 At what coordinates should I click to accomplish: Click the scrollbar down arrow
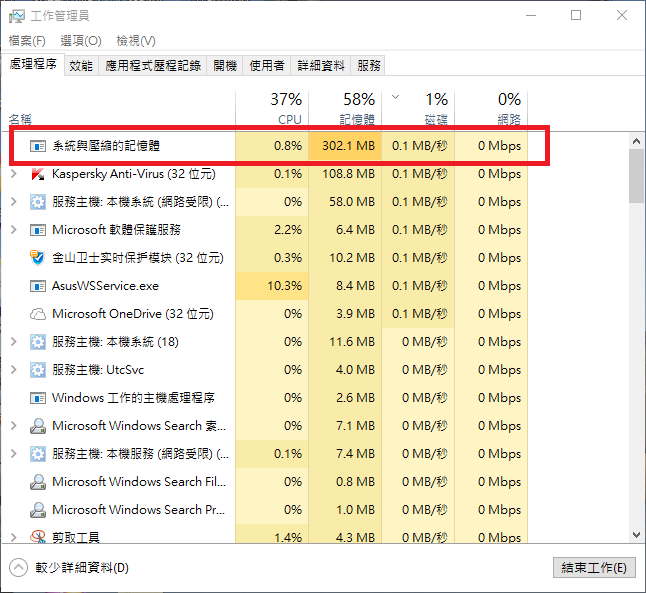pyautogui.click(x=637, y=535)
